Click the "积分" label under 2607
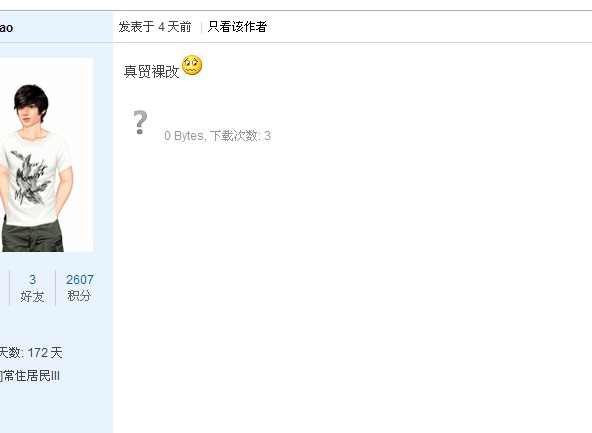 (79, 296)
